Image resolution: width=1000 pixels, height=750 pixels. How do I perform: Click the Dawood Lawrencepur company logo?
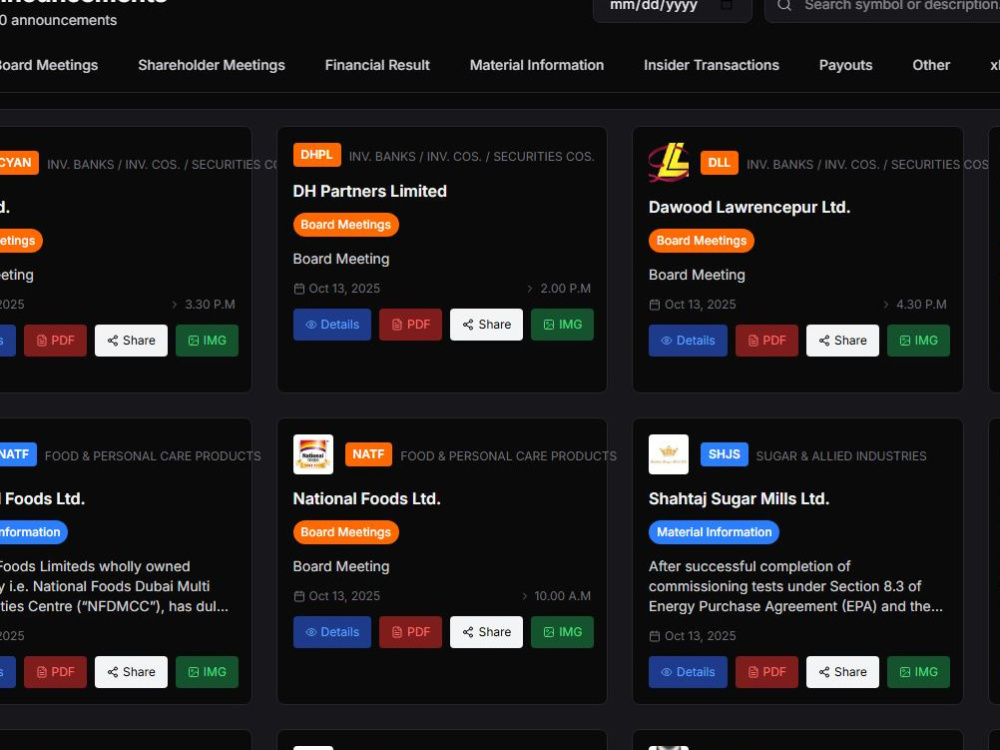click(668, 163)
